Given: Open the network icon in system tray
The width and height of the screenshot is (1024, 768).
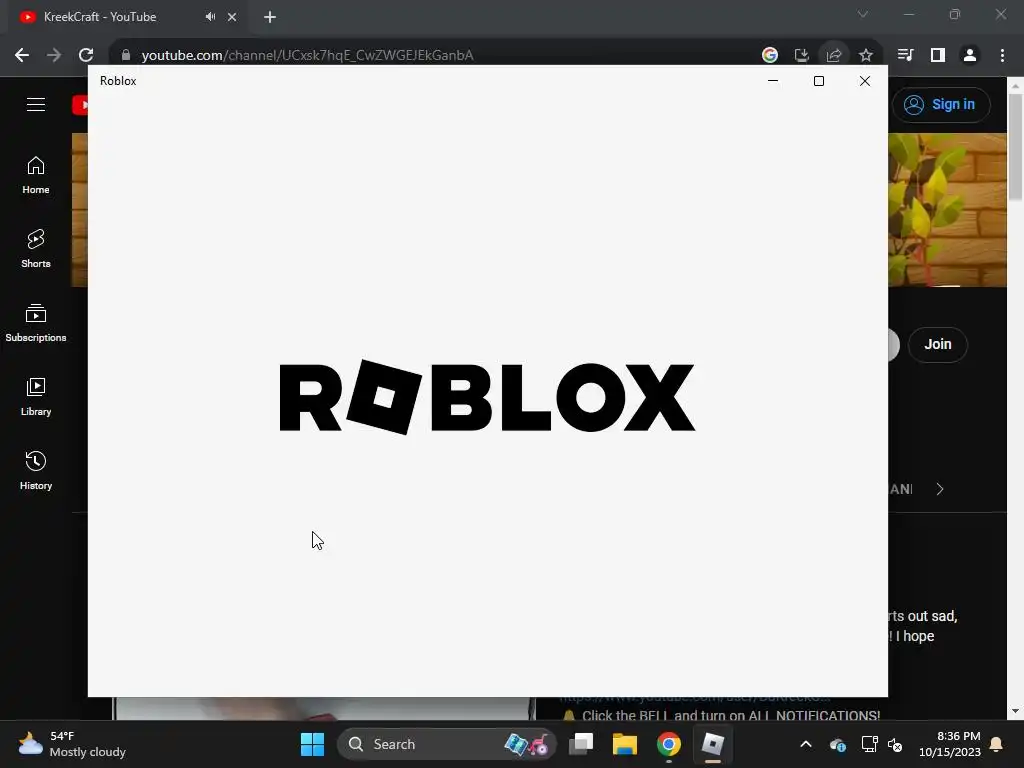Looking at the screenshot, I should click(x=869, y=744).
